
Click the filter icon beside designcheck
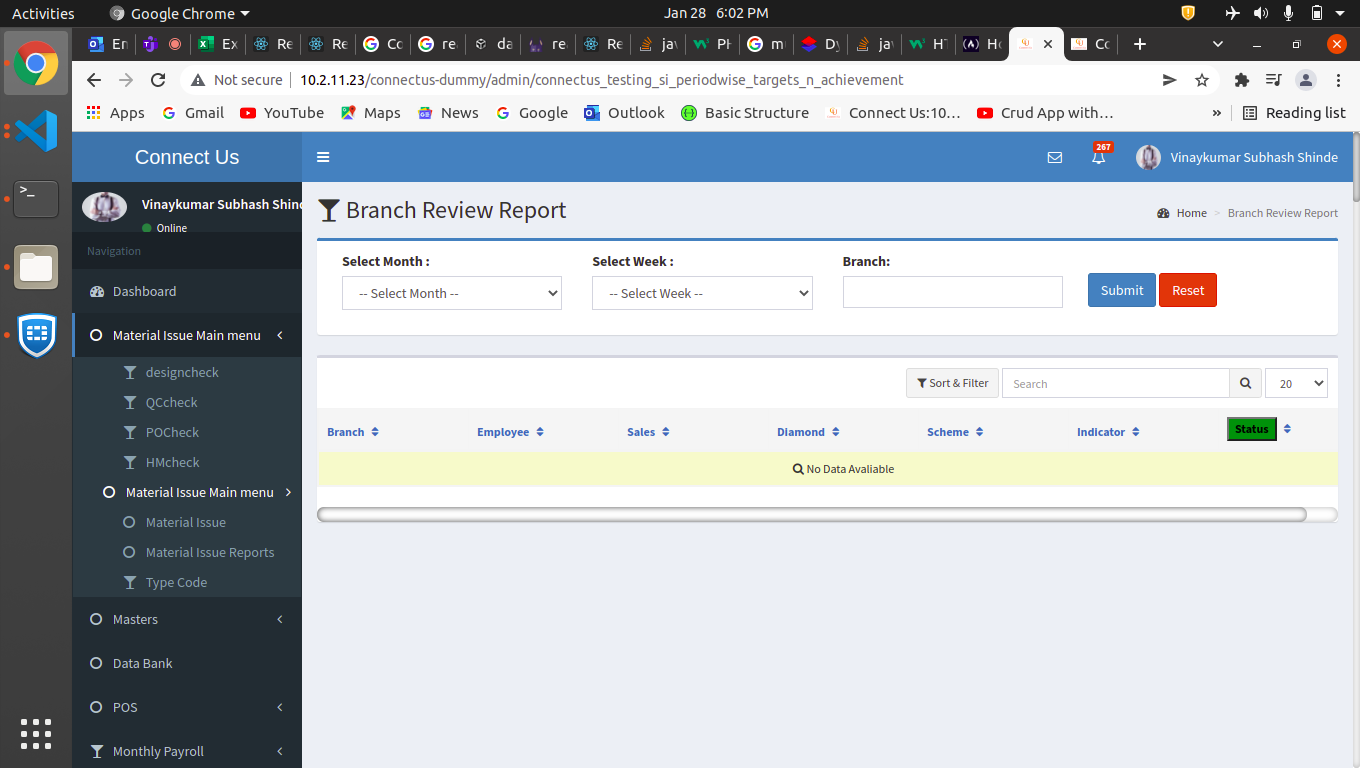129,372
